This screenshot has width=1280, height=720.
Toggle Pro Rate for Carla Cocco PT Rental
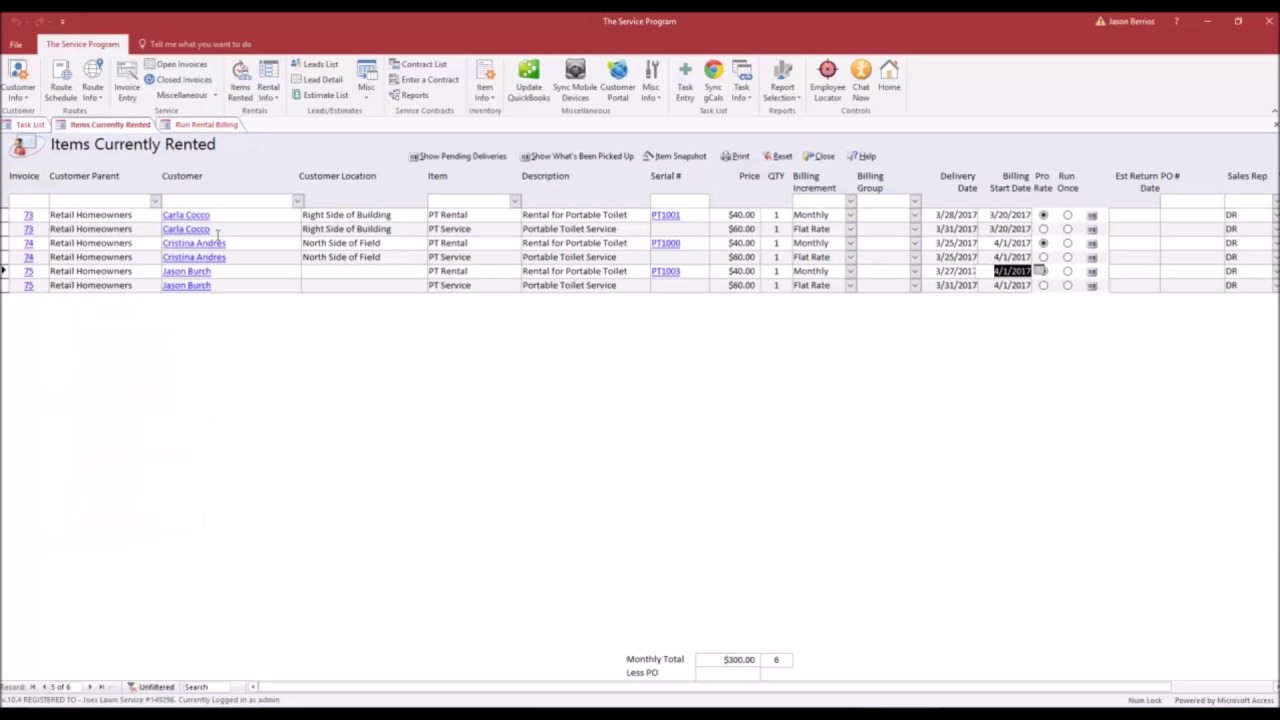1043,215
